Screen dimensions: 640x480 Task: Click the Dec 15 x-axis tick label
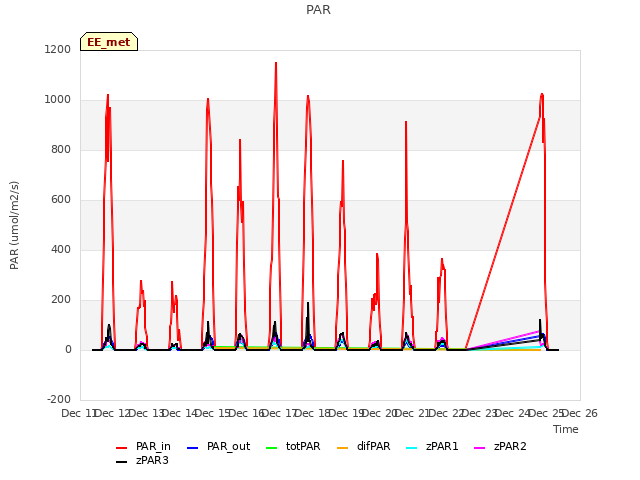[x=213, y=413]
